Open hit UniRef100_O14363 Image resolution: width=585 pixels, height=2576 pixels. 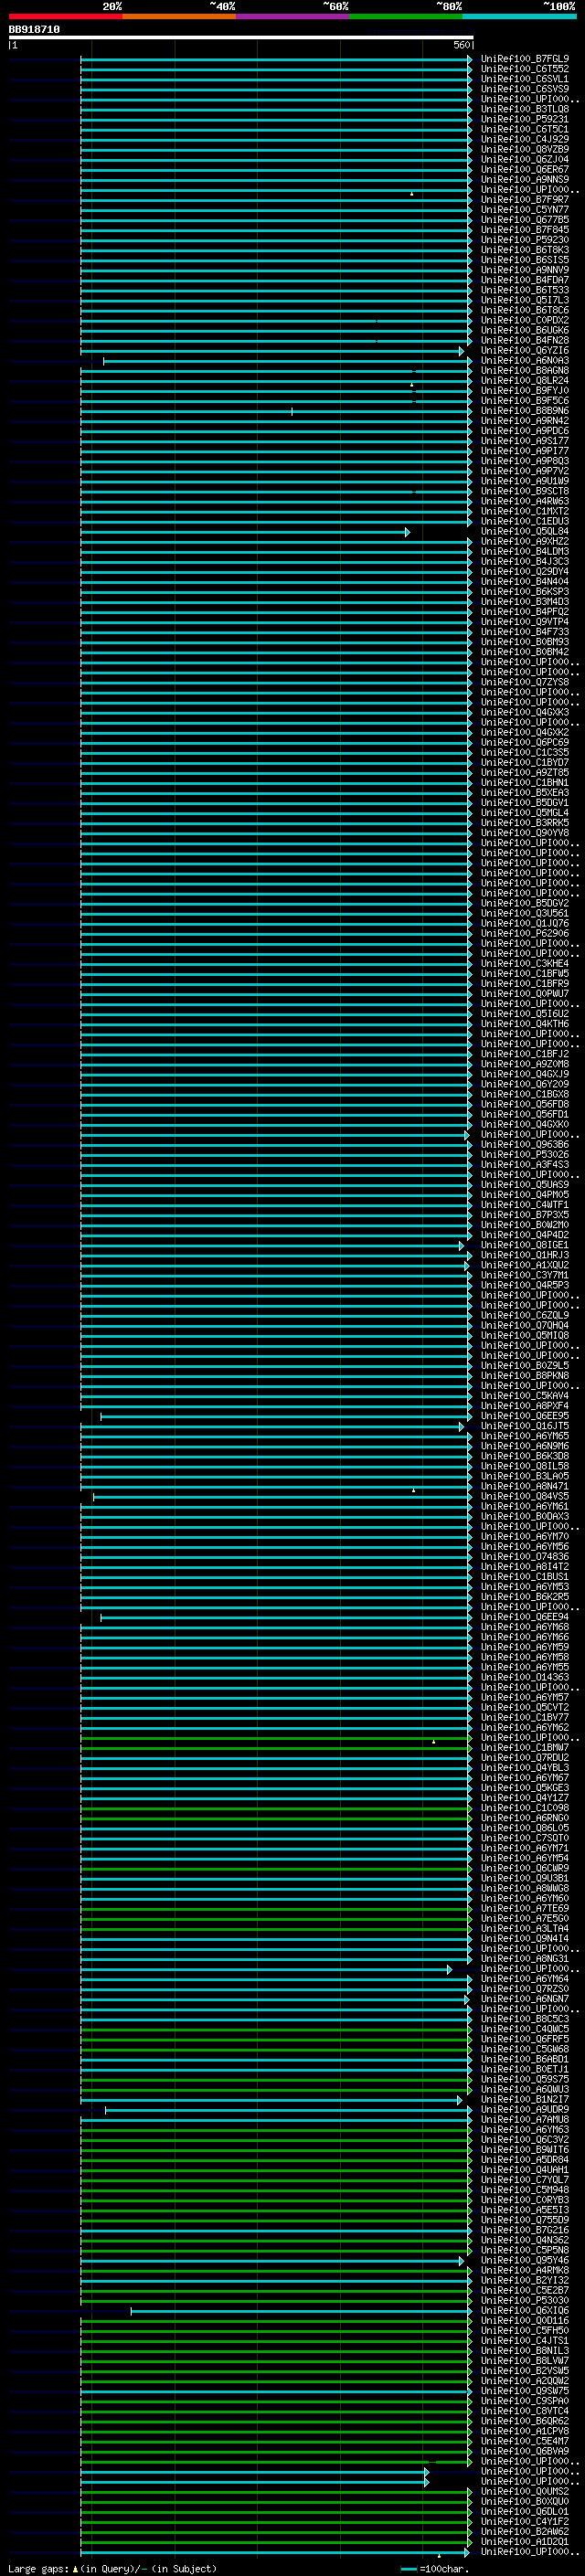point(524,1678)
